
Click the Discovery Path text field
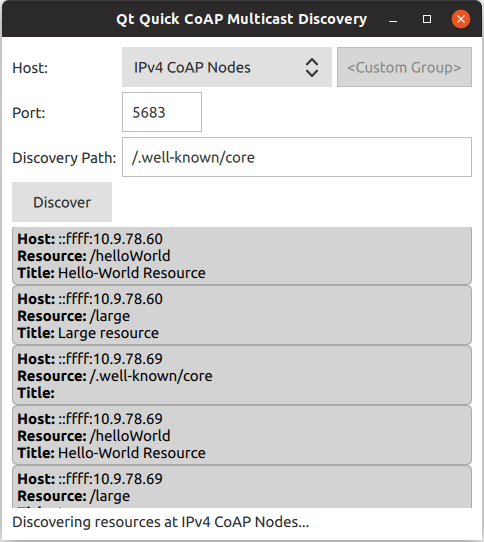[x=297, y=157]
